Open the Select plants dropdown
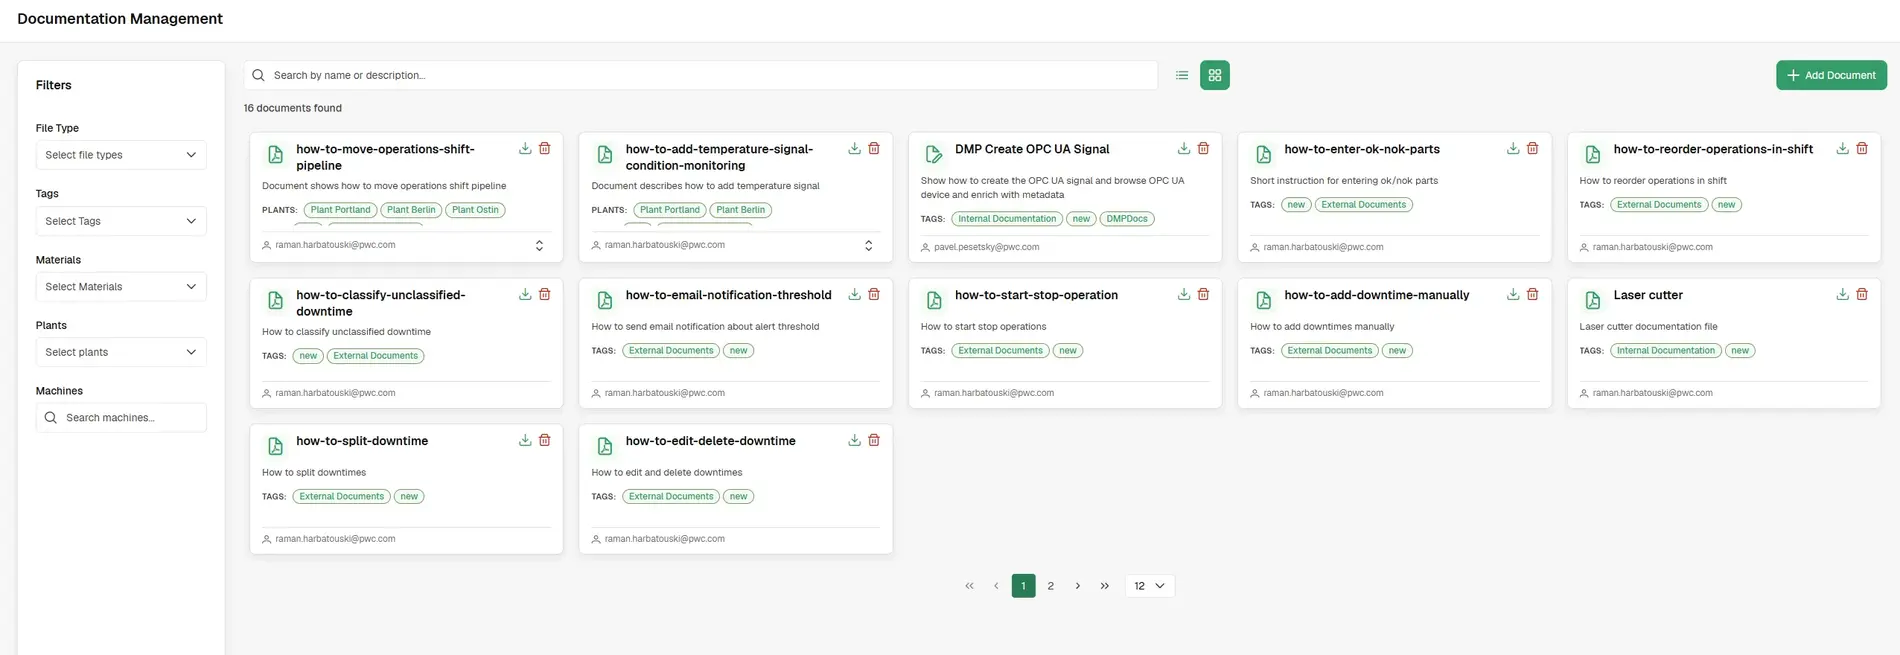This screenshot has height=655, width=1900. click(x=121, y=352)
